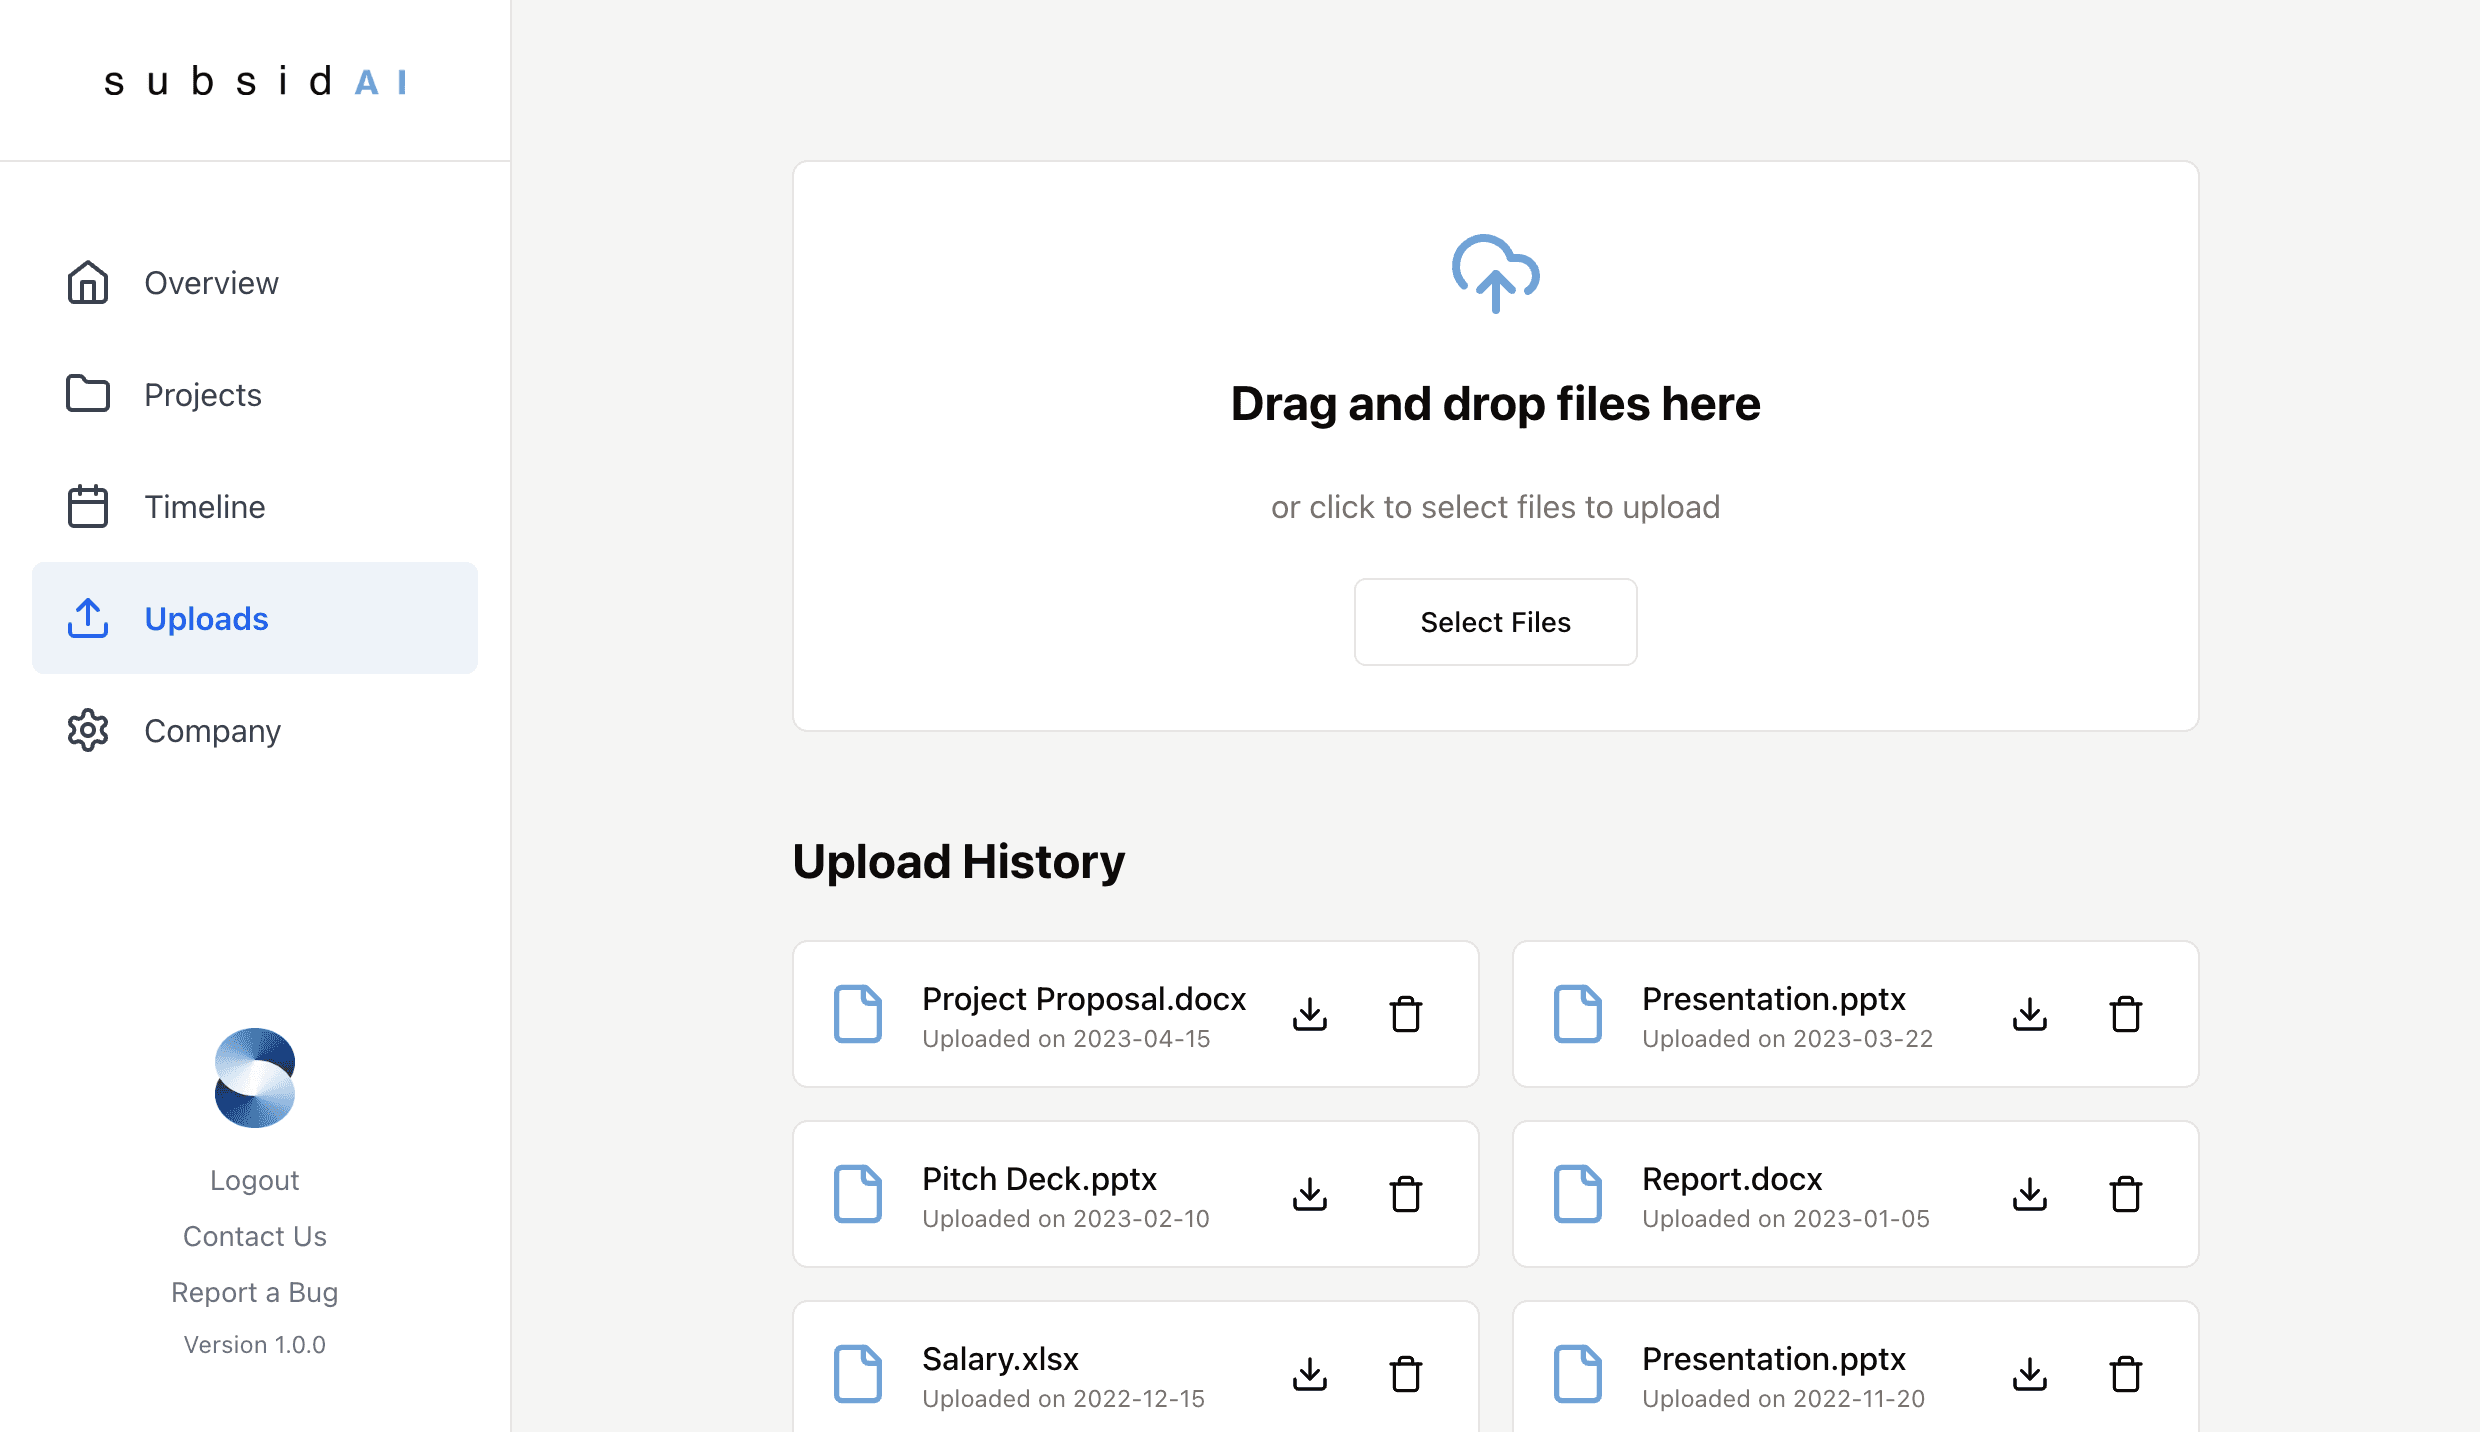The width and height of the screenshot is (2480, 1432).
Task: Click file icon of Presentation.pptx from 2023-03-22
Action: pos(1578,1014)
